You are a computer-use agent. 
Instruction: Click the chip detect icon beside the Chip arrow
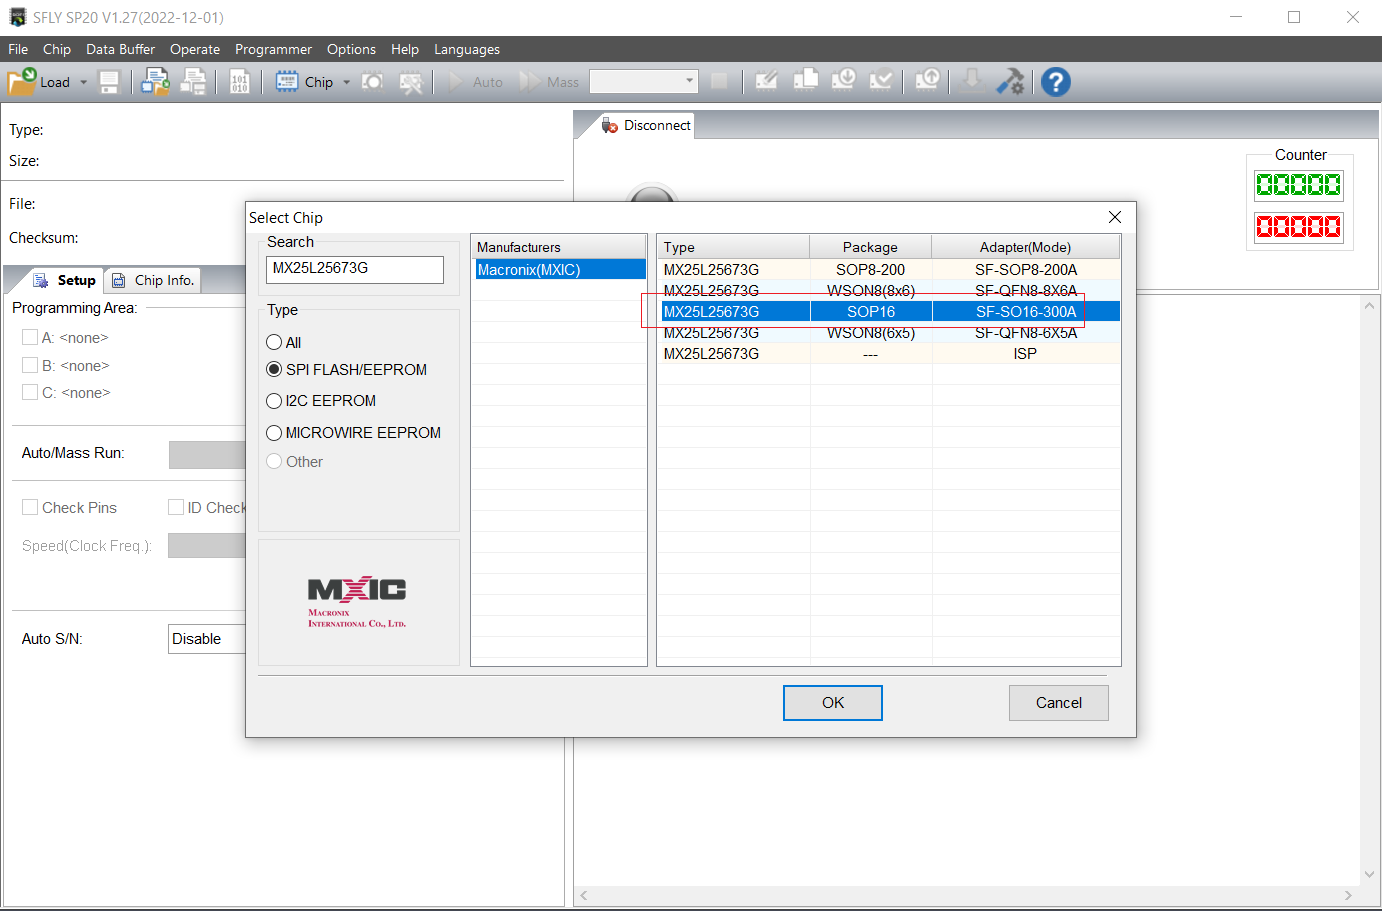coord(373,82)
